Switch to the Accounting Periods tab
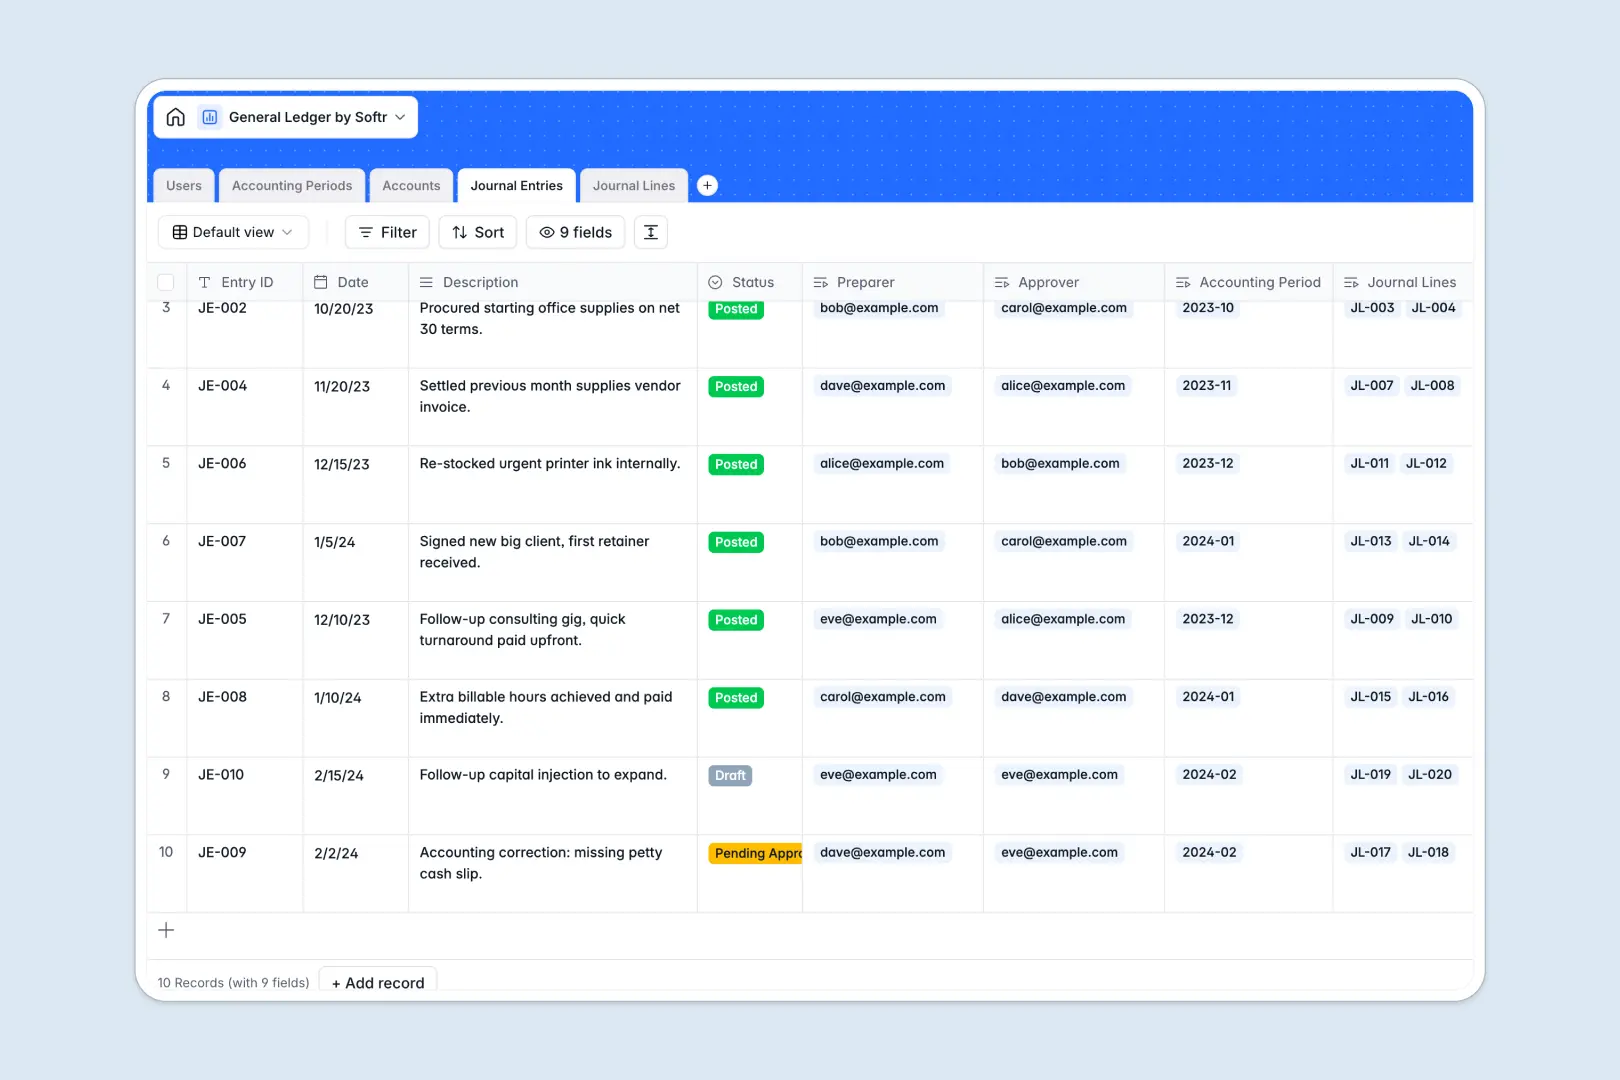 click(291, 185)
